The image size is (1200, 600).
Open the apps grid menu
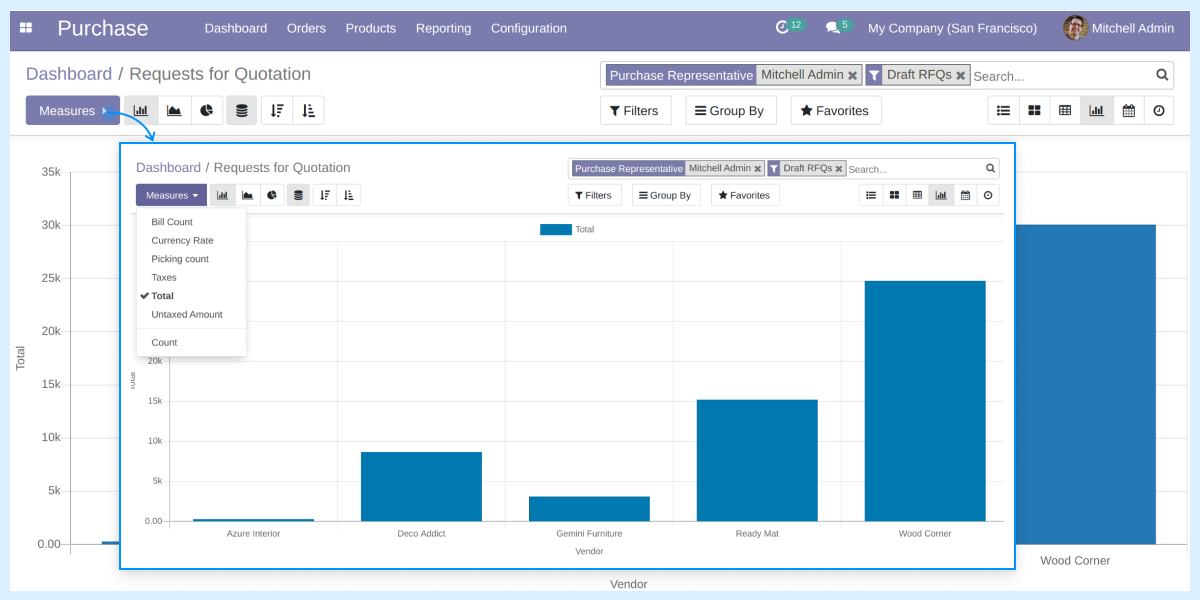tap(25, 27)
